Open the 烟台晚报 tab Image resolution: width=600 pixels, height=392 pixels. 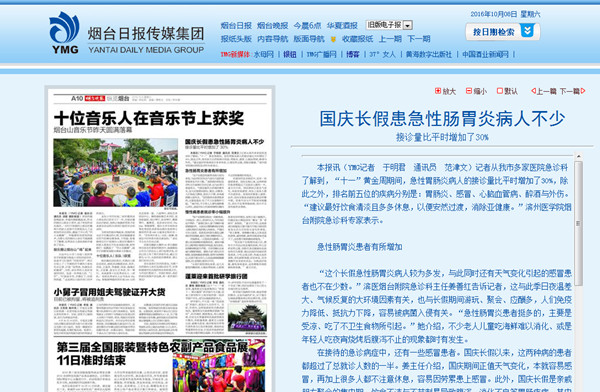pos(272,26)
